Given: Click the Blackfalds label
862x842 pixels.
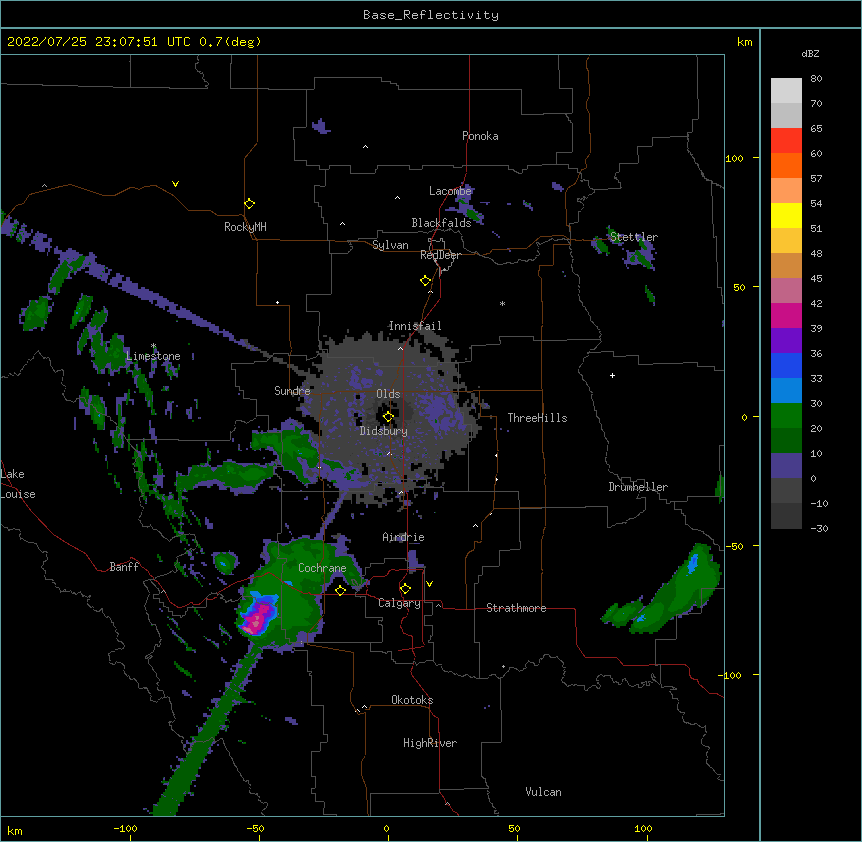Looking at the screenshot, I should [441, 223].
